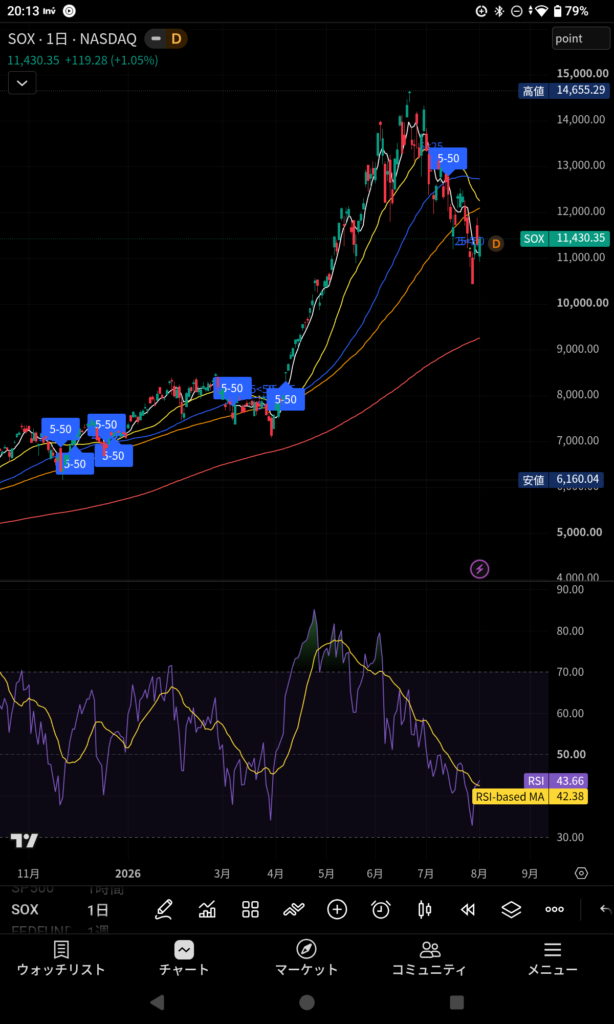Tap the undo arrow icon

(606, 909)
